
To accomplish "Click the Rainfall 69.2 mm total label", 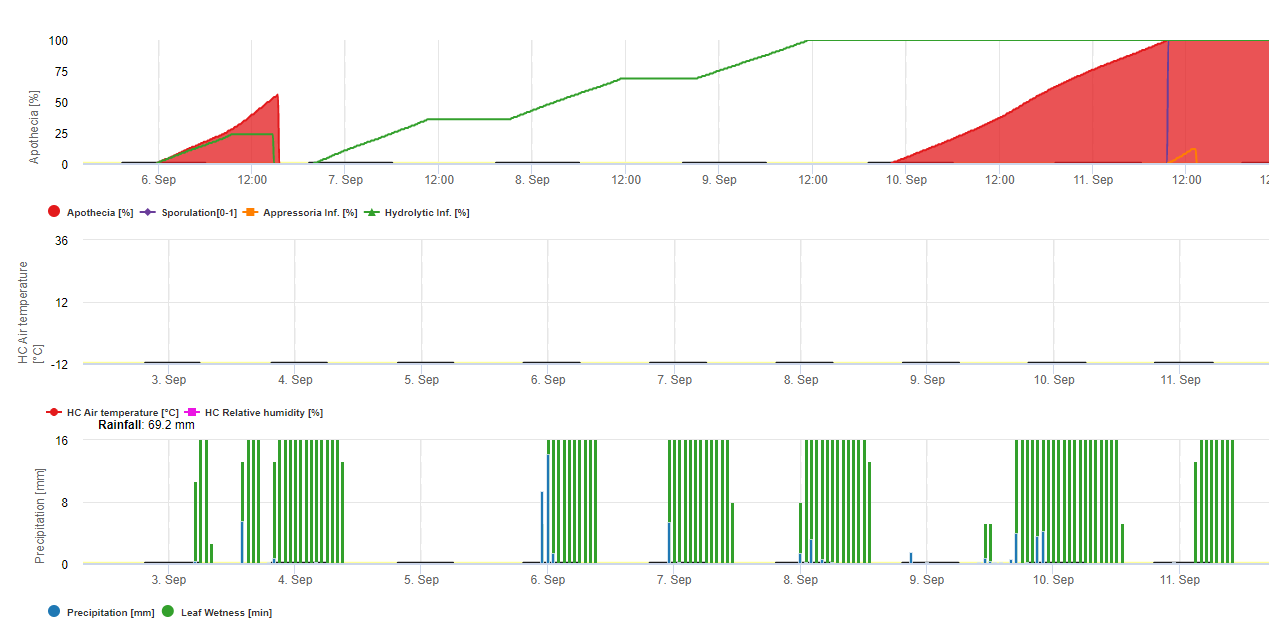I will coord(146,425).
